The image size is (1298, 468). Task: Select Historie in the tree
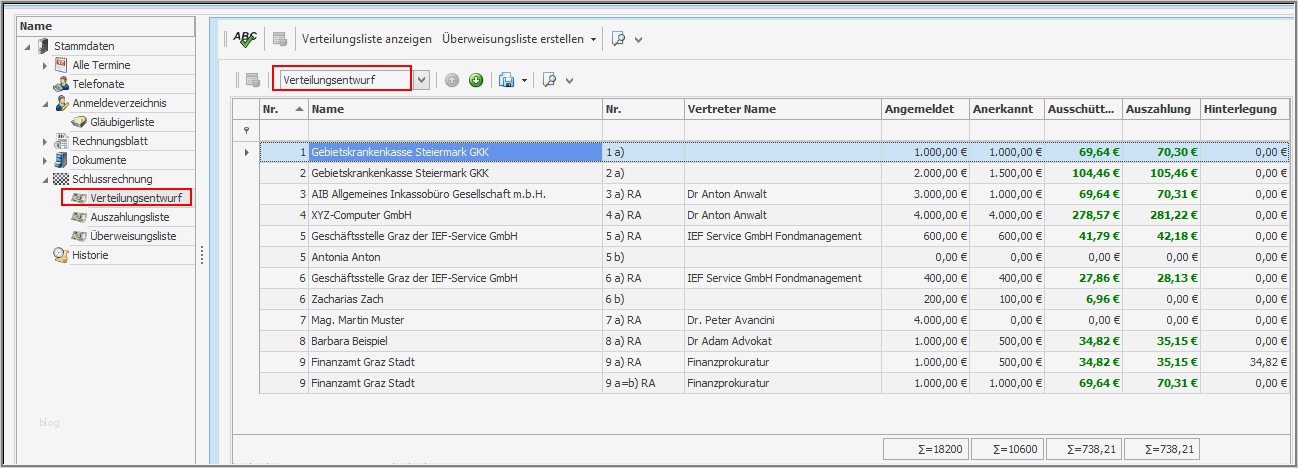click(90, 255)
